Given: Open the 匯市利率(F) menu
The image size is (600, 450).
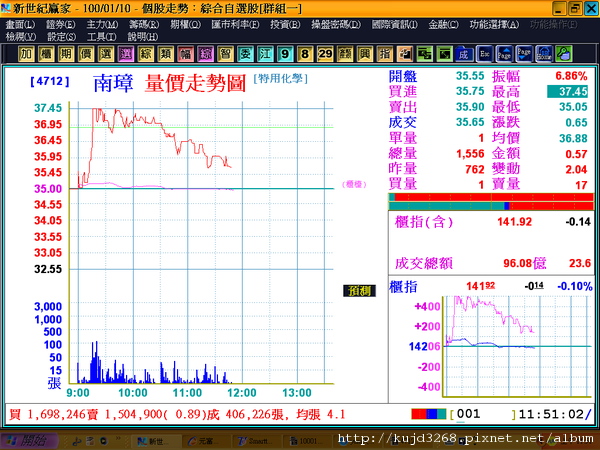Looking at the screenshot, I should [x=235, y=24].
